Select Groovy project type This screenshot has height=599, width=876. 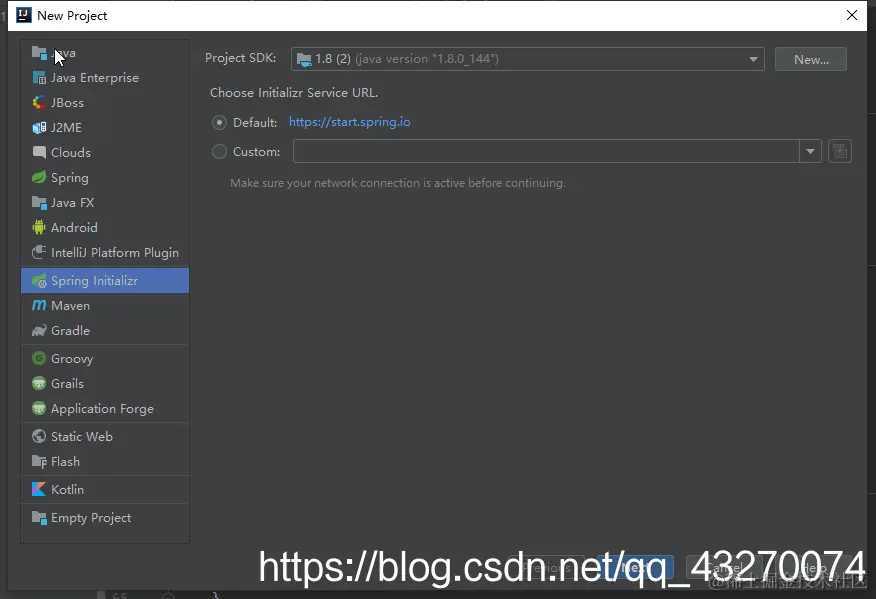click(105, 358)
